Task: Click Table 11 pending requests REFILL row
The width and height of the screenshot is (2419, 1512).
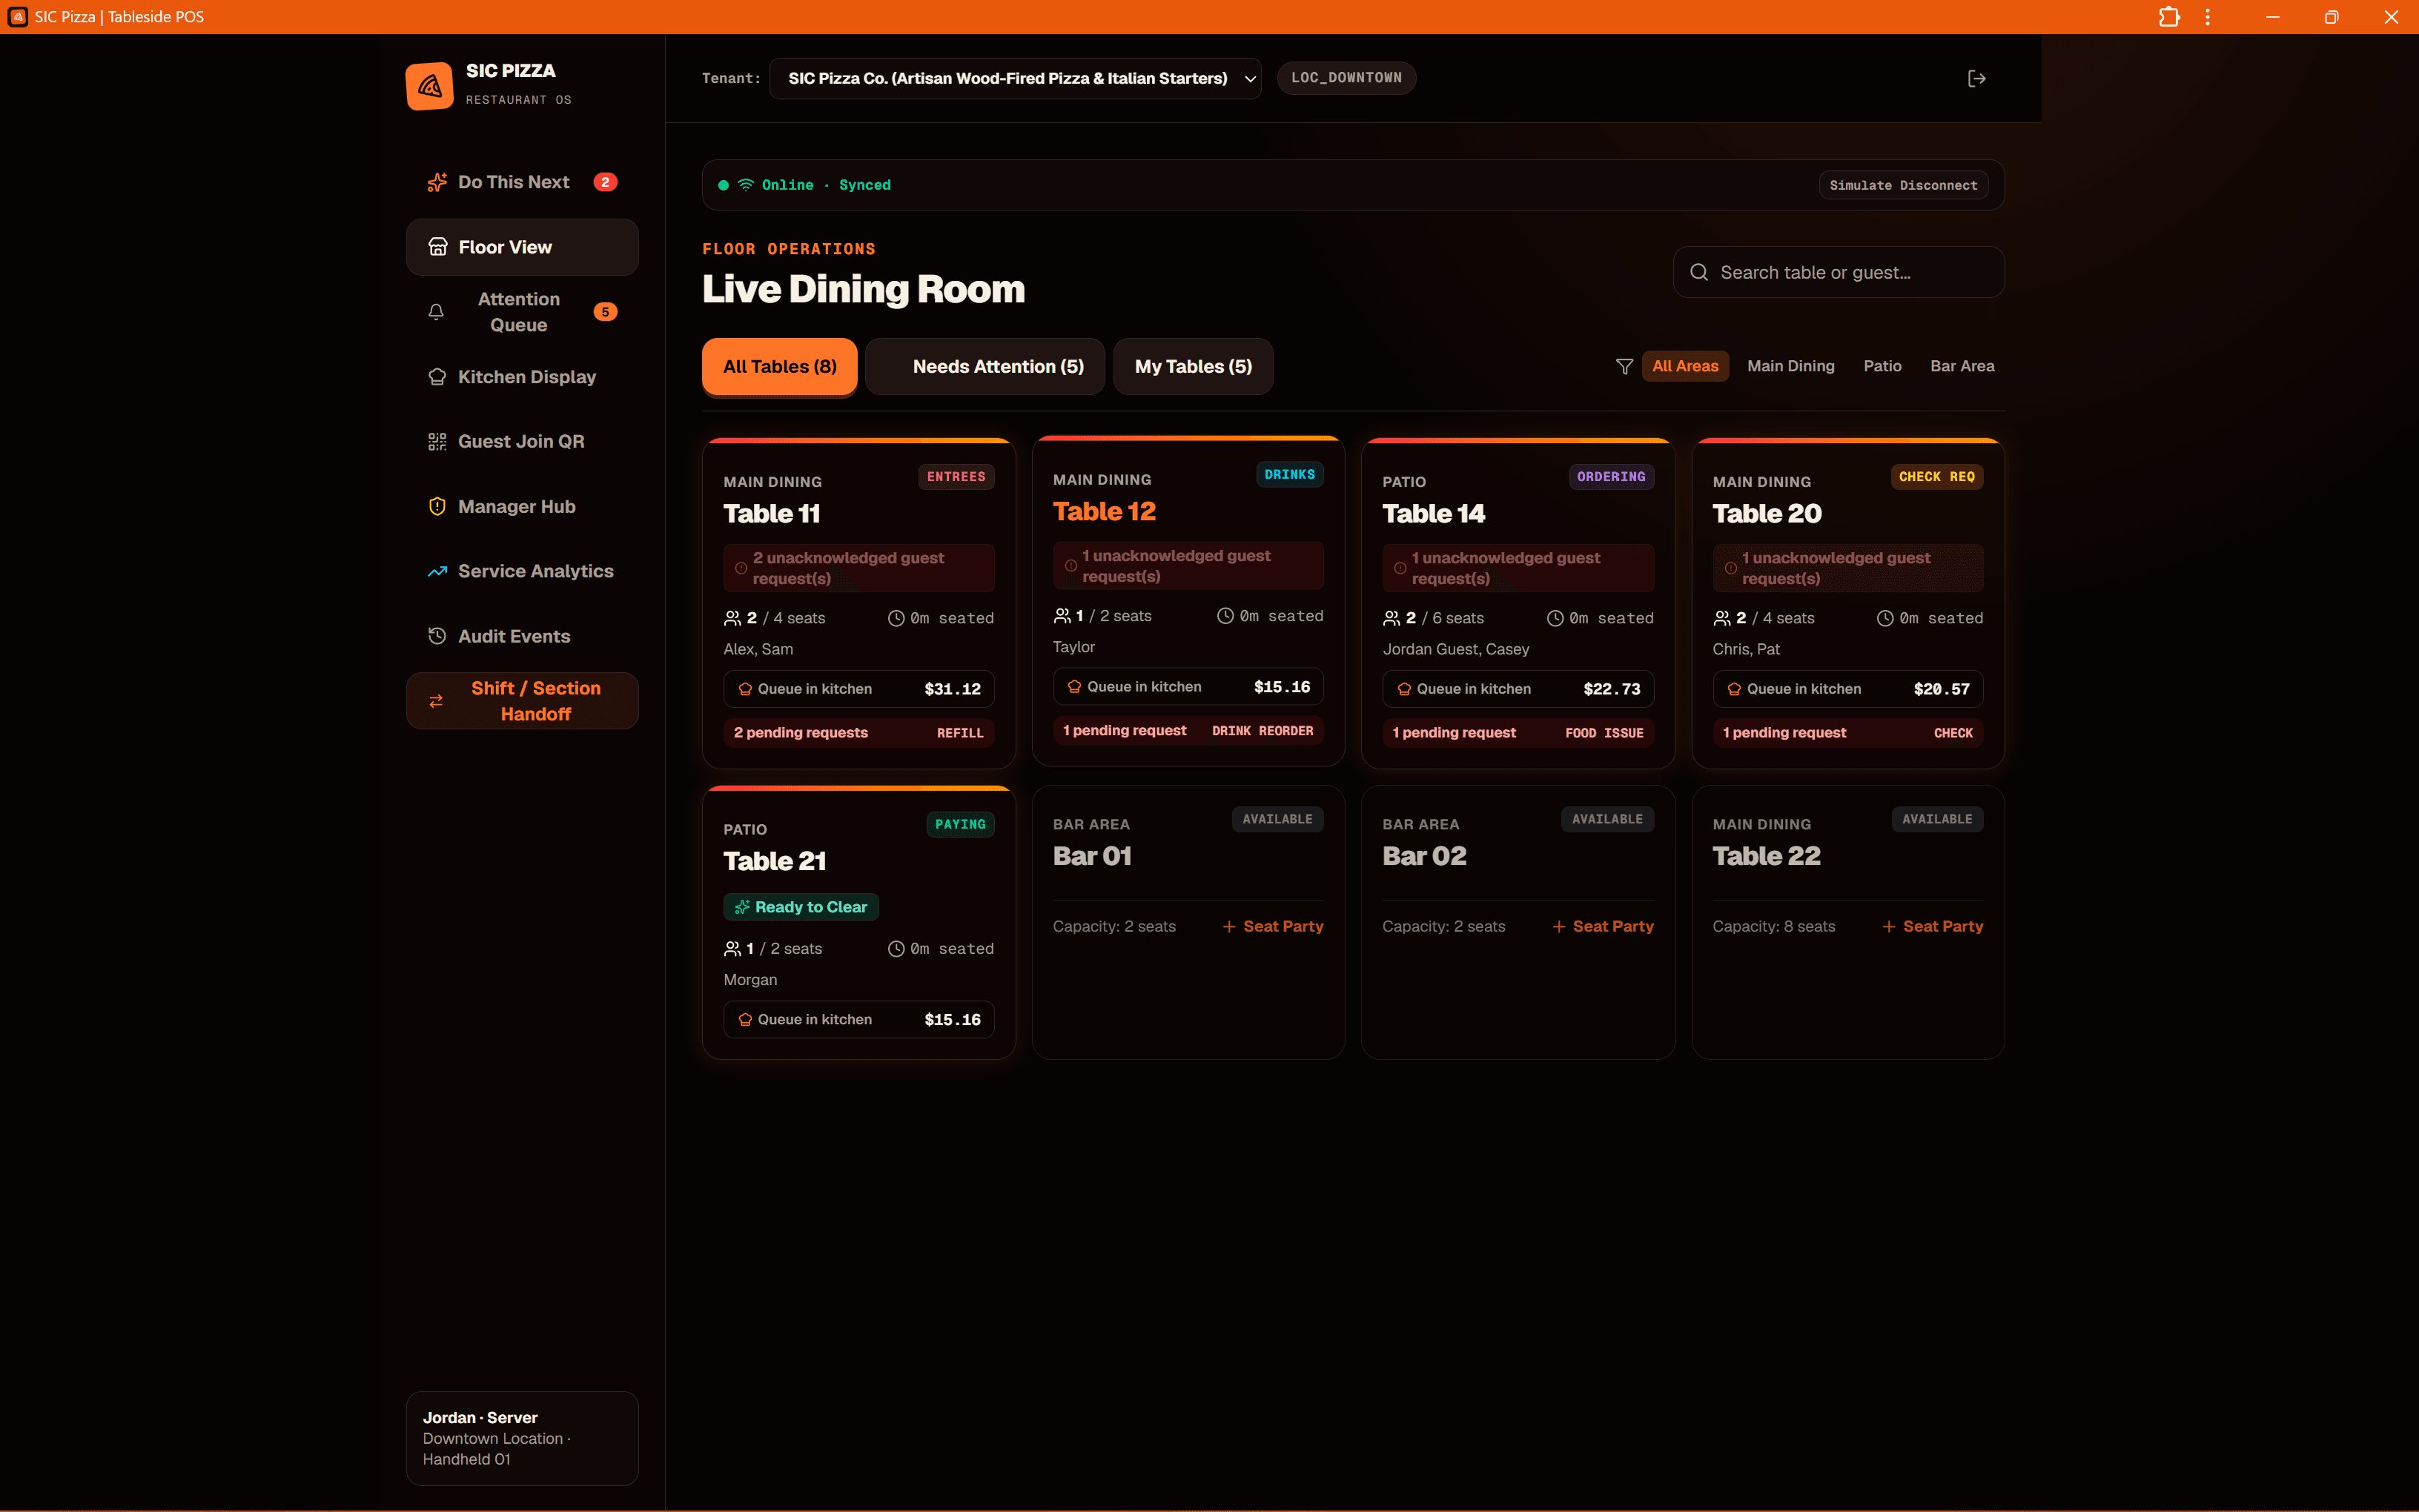Action: [x=859, y=733]
